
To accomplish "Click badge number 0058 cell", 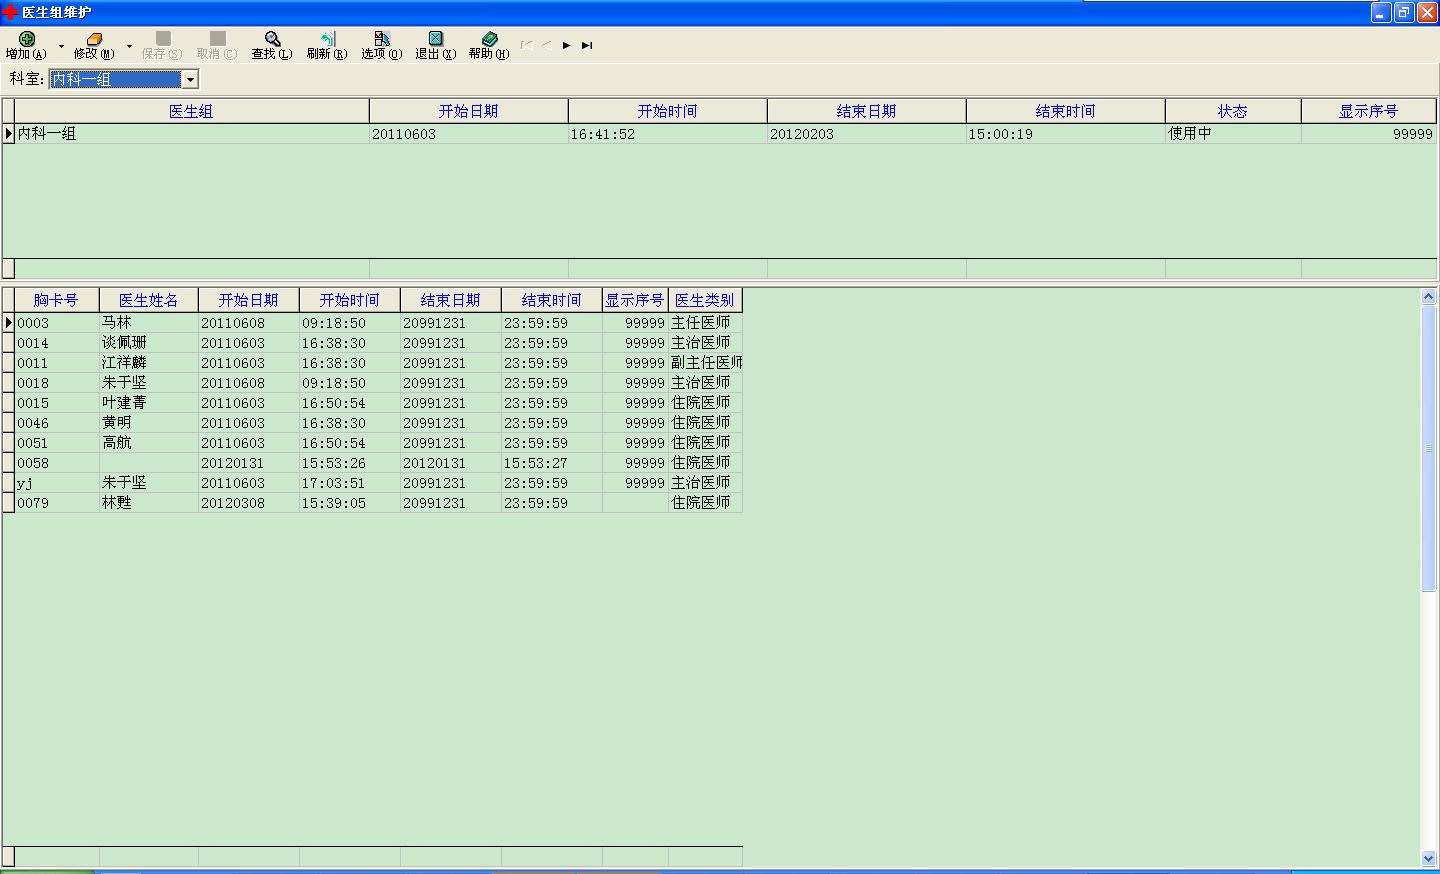I will 56,463.
